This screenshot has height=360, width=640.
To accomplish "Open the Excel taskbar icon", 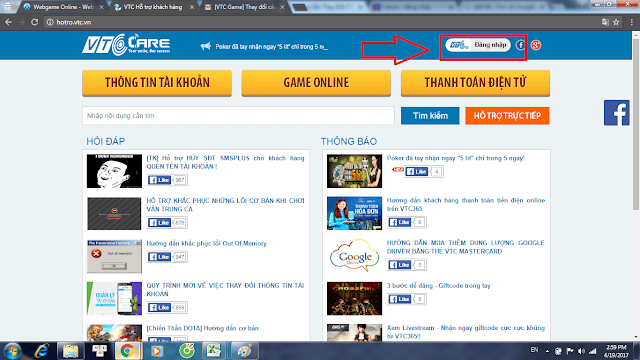I will pyautogui.click(x=213, y=351).
